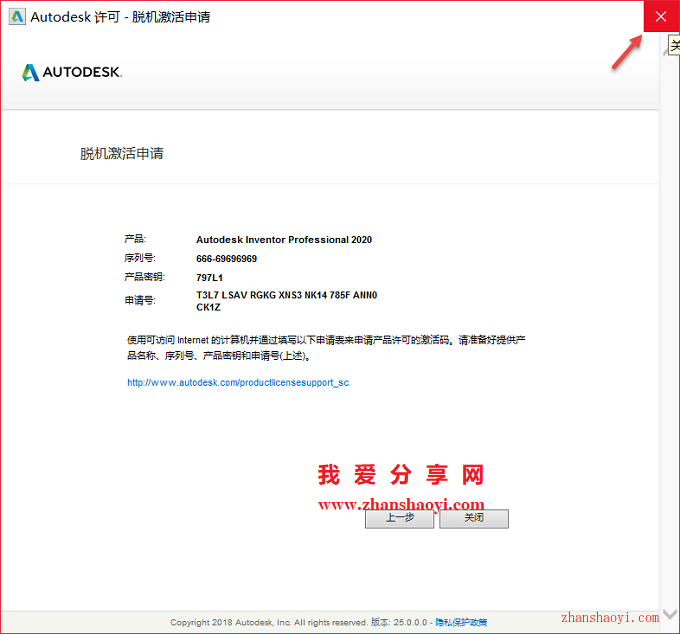Close the Autodesk license window

(x=661, y=16)
